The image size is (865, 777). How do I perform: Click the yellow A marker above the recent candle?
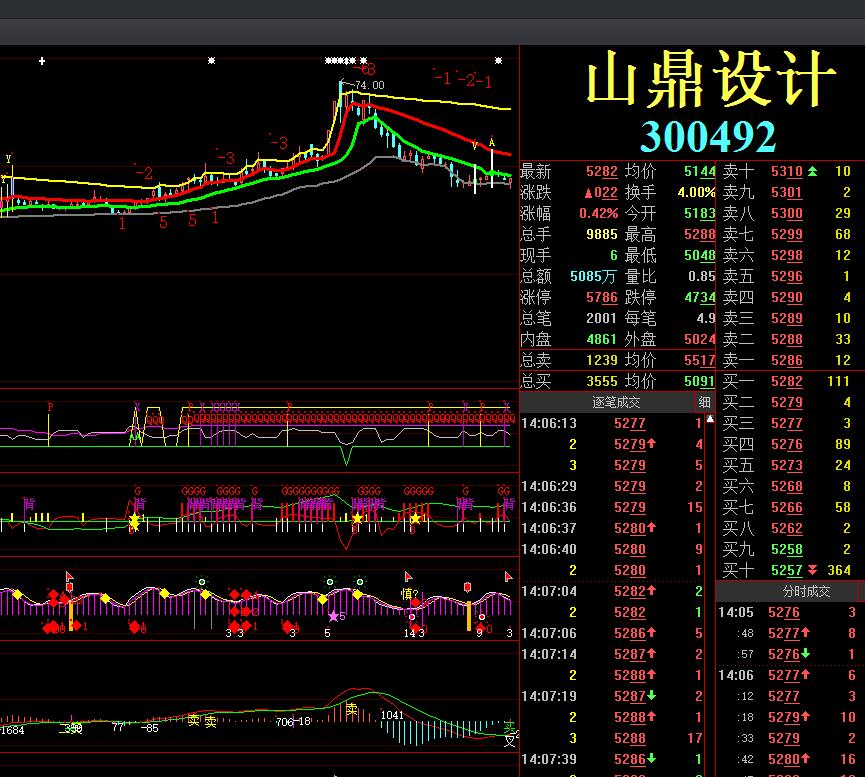492,142
